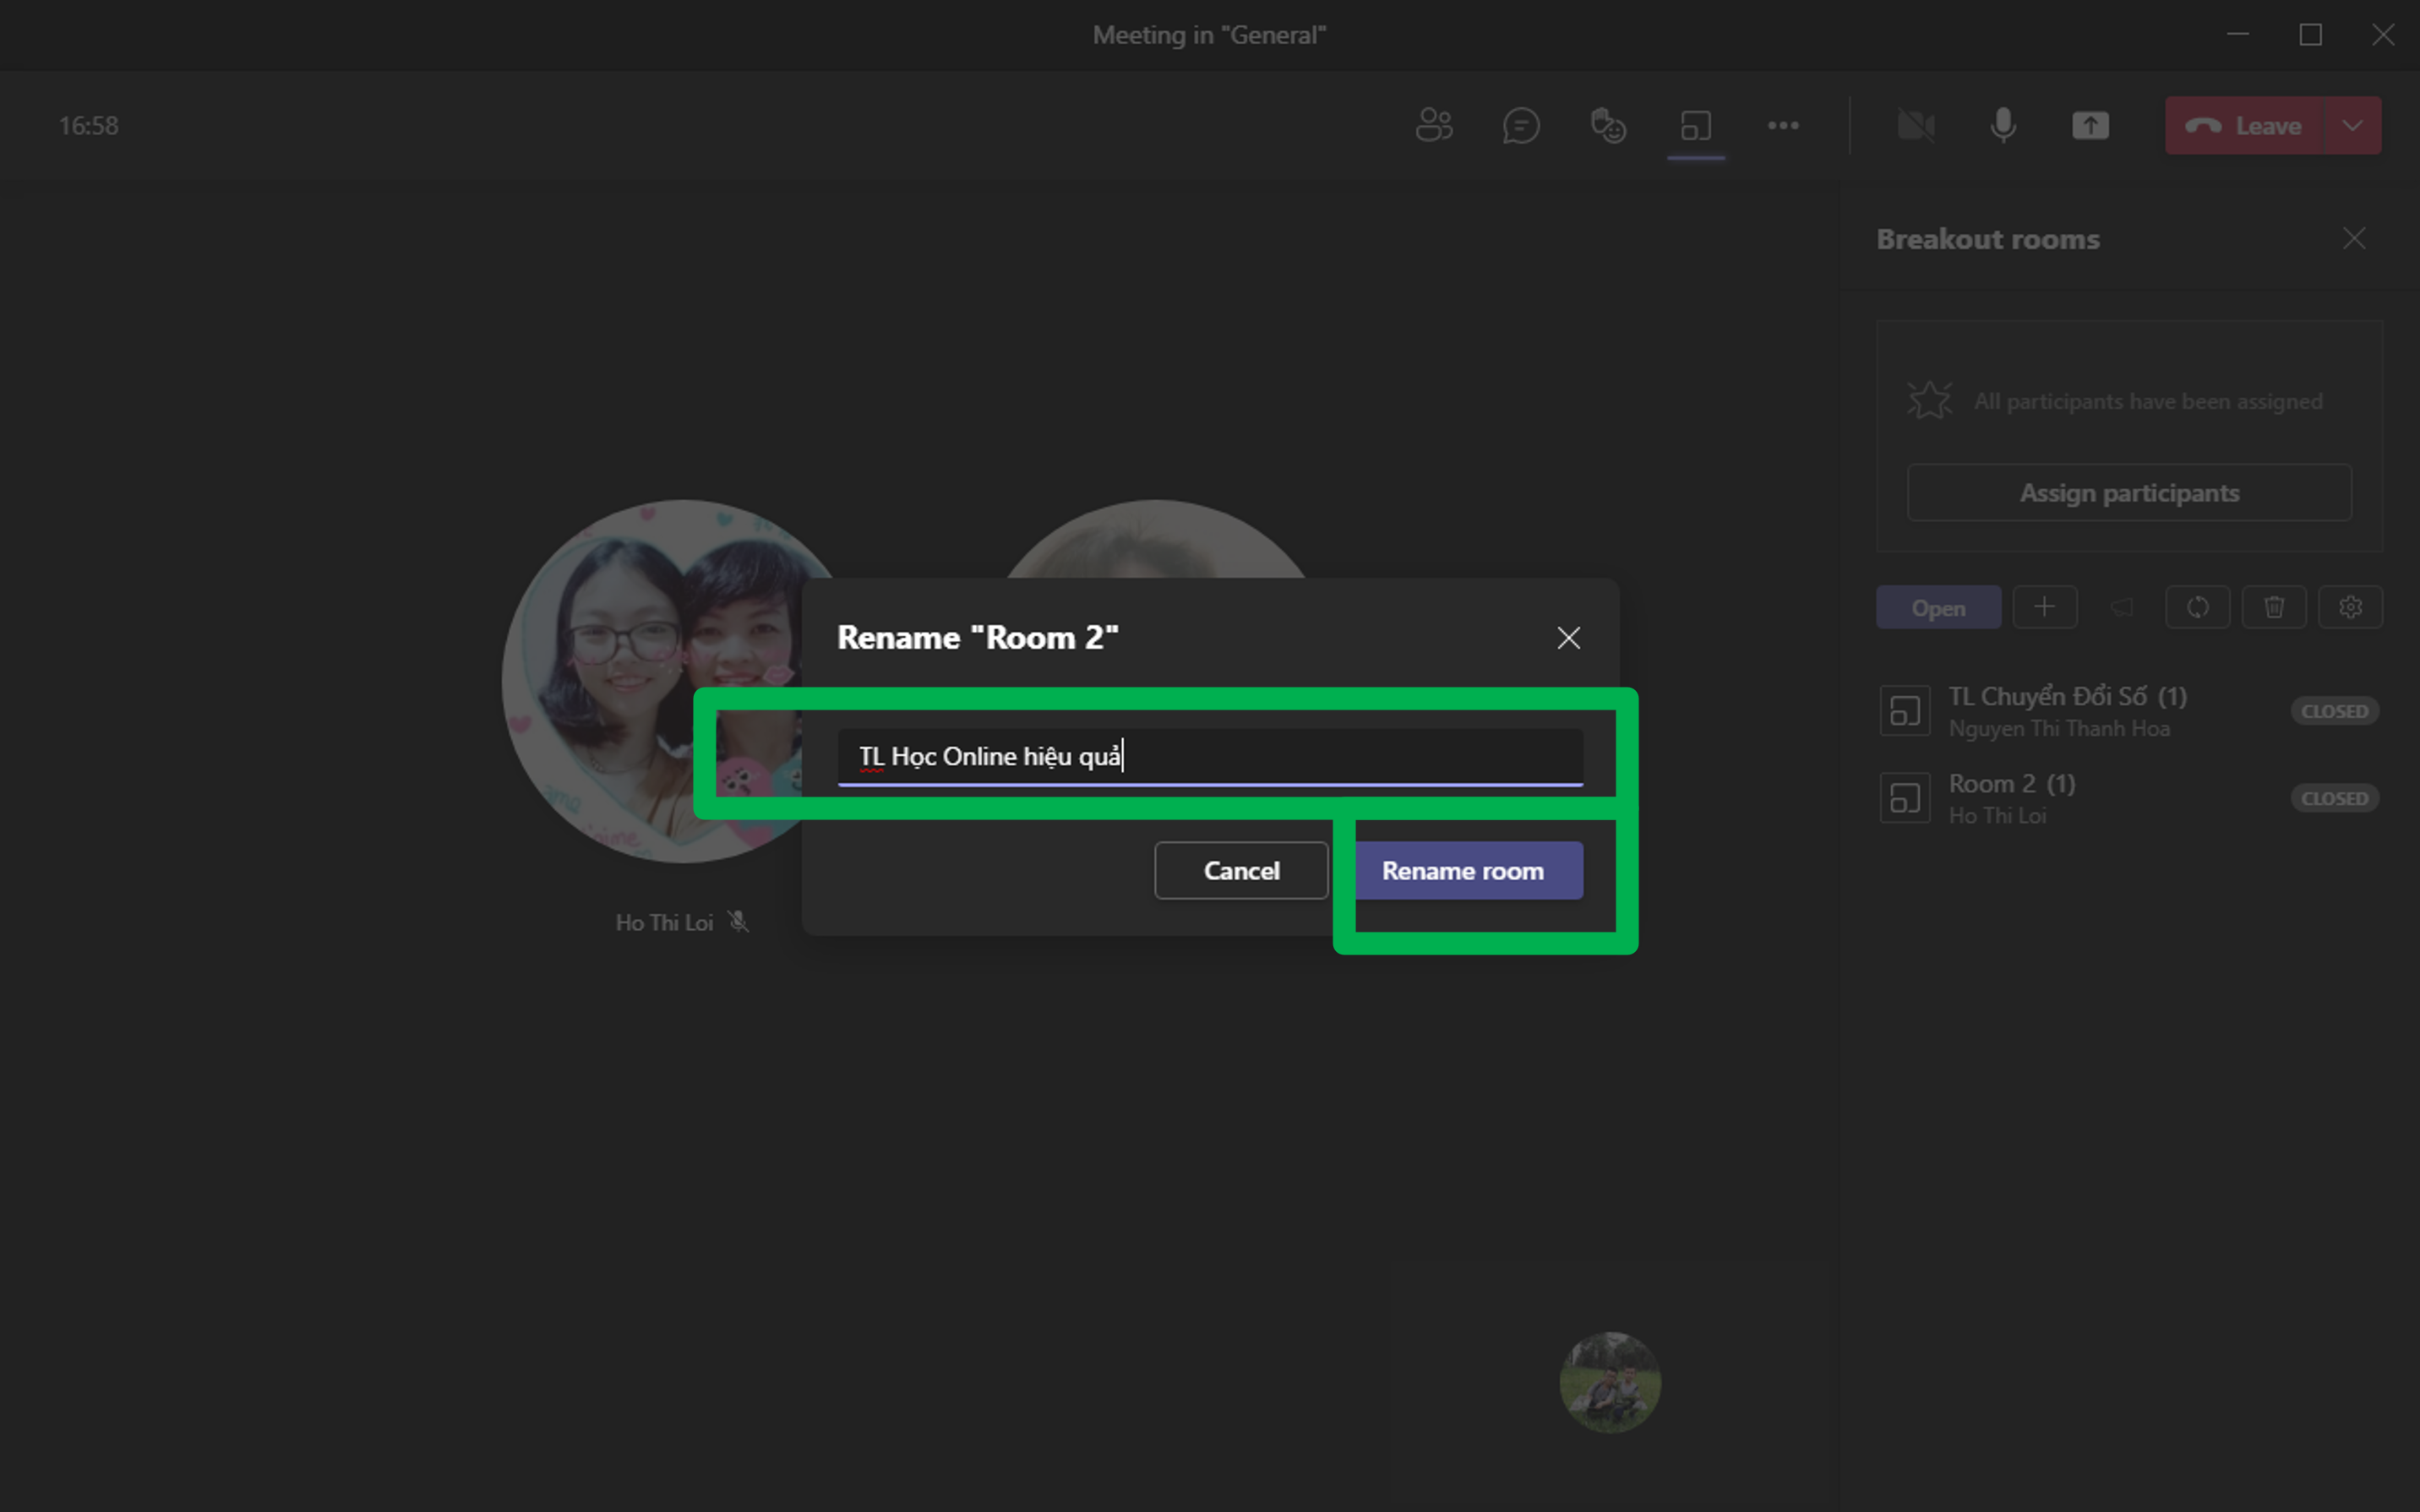Click the share content icon
The height and width of the screenshot is (1512, 2420).
coord(2090,126)
